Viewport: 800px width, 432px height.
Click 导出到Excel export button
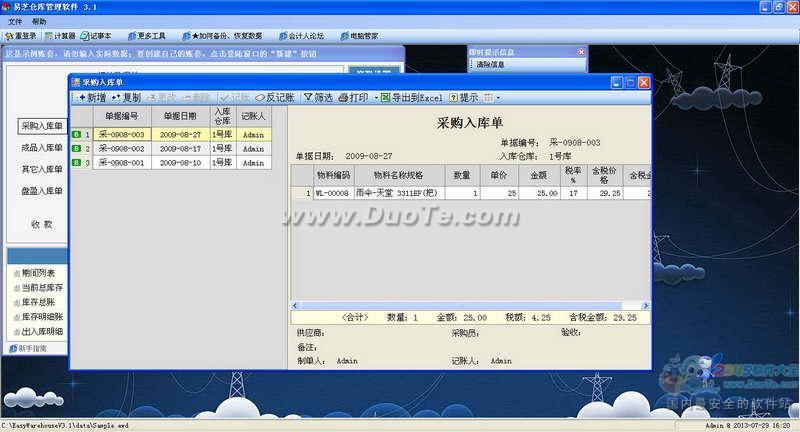pos(412,97)
